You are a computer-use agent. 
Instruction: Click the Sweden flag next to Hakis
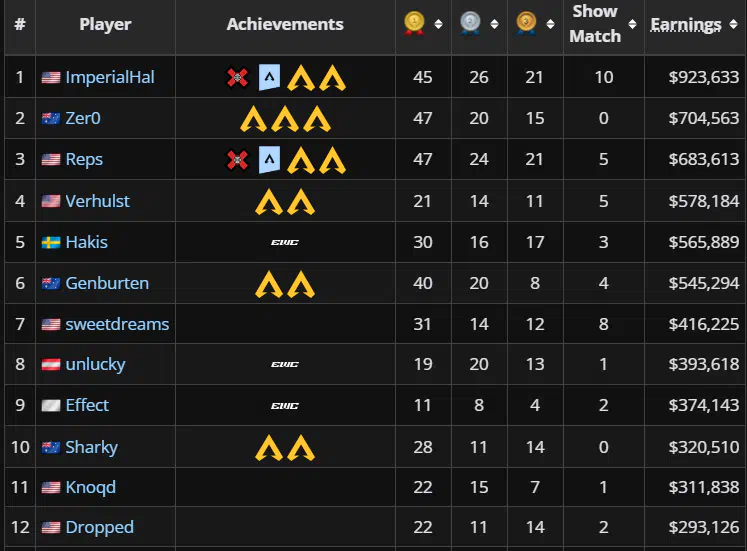pos(51,243)
